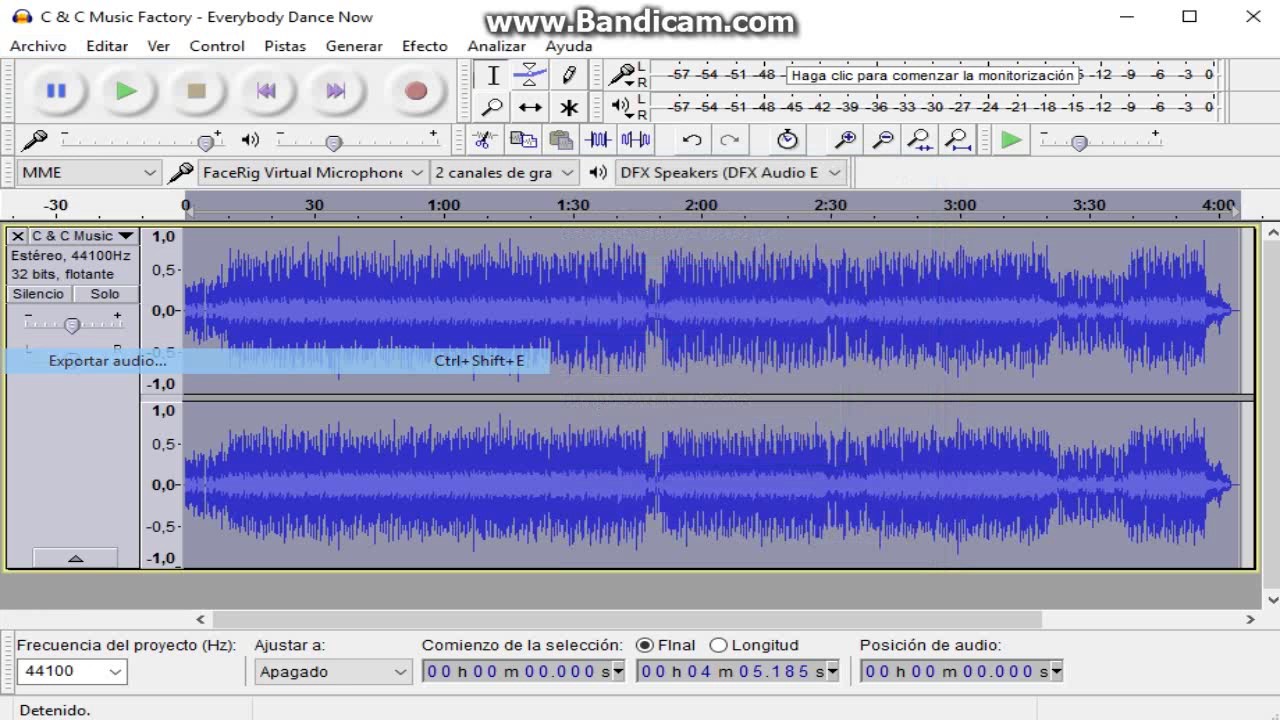Collapse the track with the bottom arrow
Screen dimensions: 1280x720
point(75,558)
